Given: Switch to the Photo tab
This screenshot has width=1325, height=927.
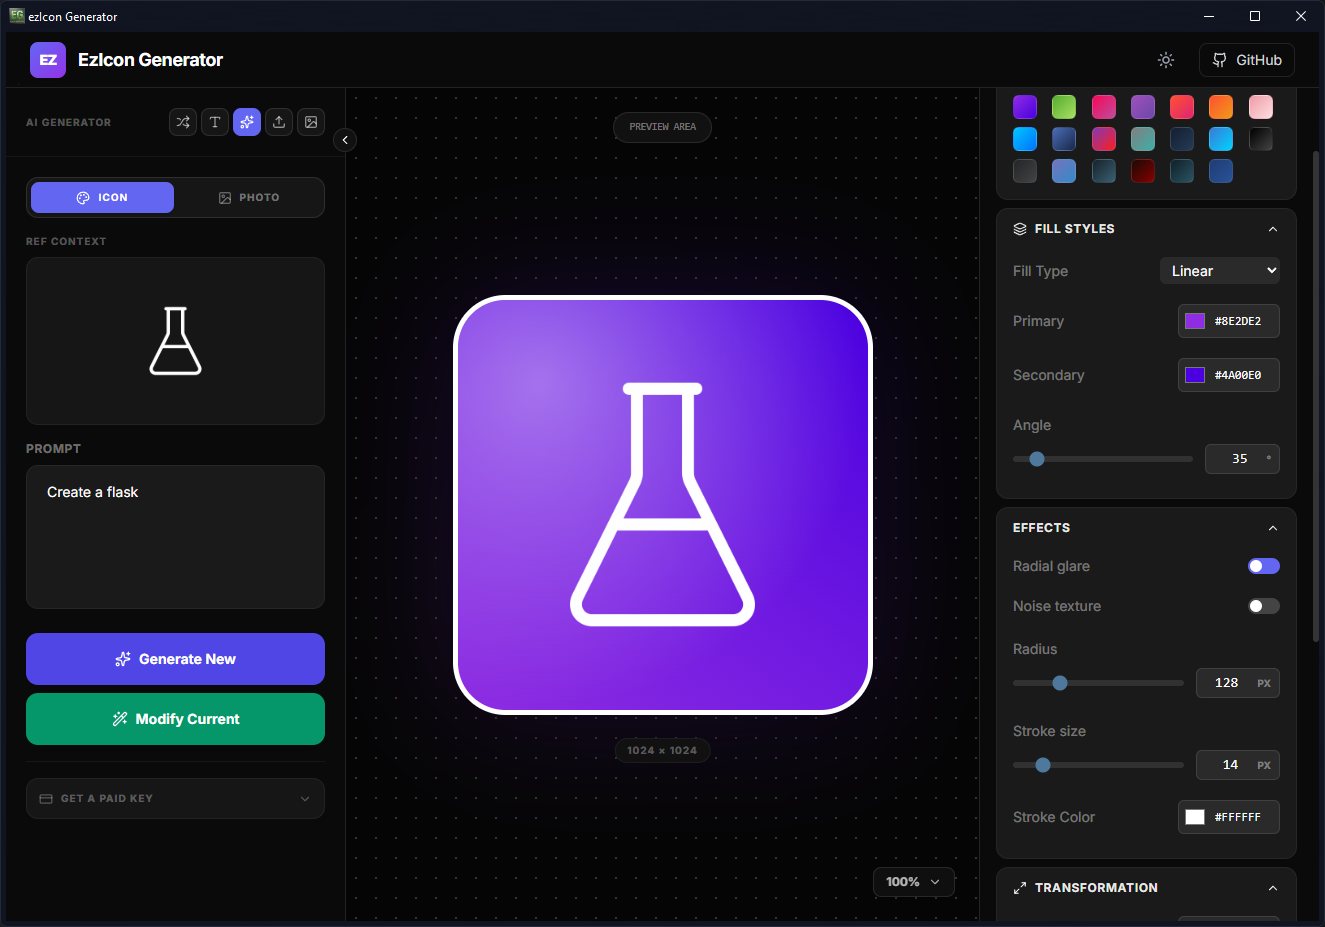Looking at the screenshot, I should [249, 198].
